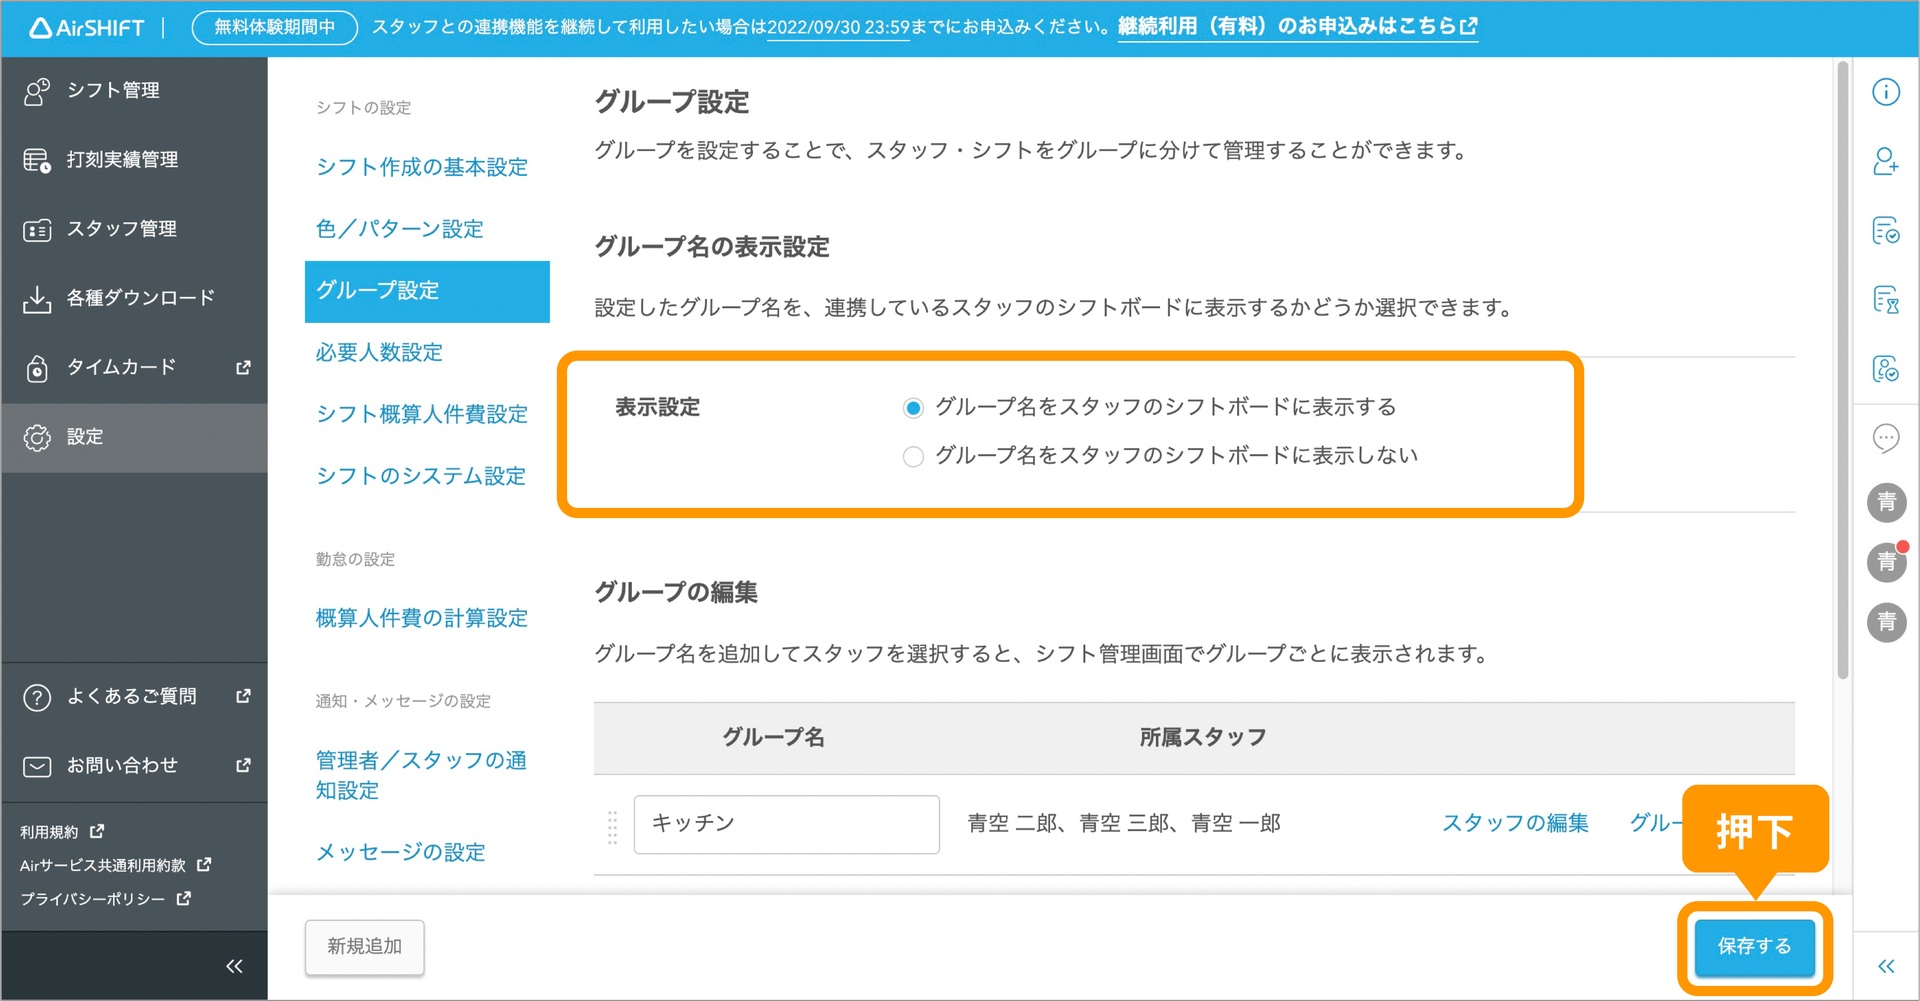Screen dimensions: 1920x1001
Task: Open スタッフの編集 link for キッチン group
Action: (x=1515, y=823)
